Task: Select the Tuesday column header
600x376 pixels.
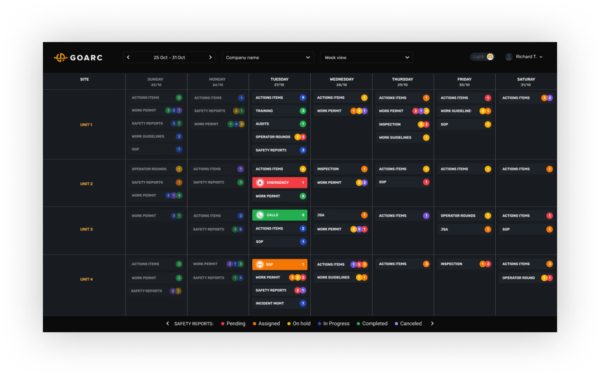Action: coord(279,81)
